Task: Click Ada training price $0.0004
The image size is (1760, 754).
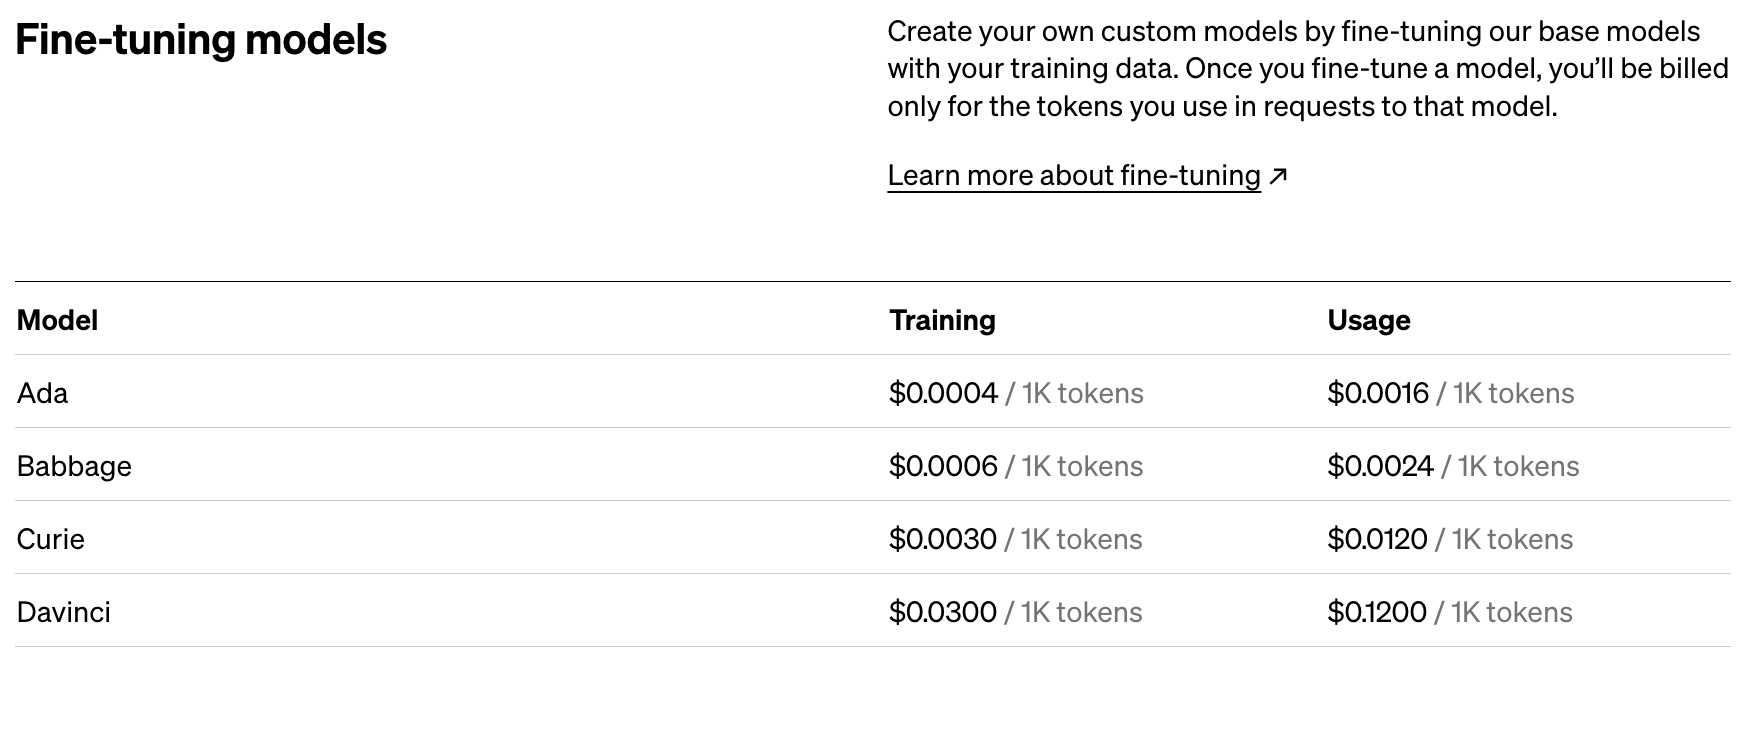Action: pyautogui.click(x=943, y=393)
